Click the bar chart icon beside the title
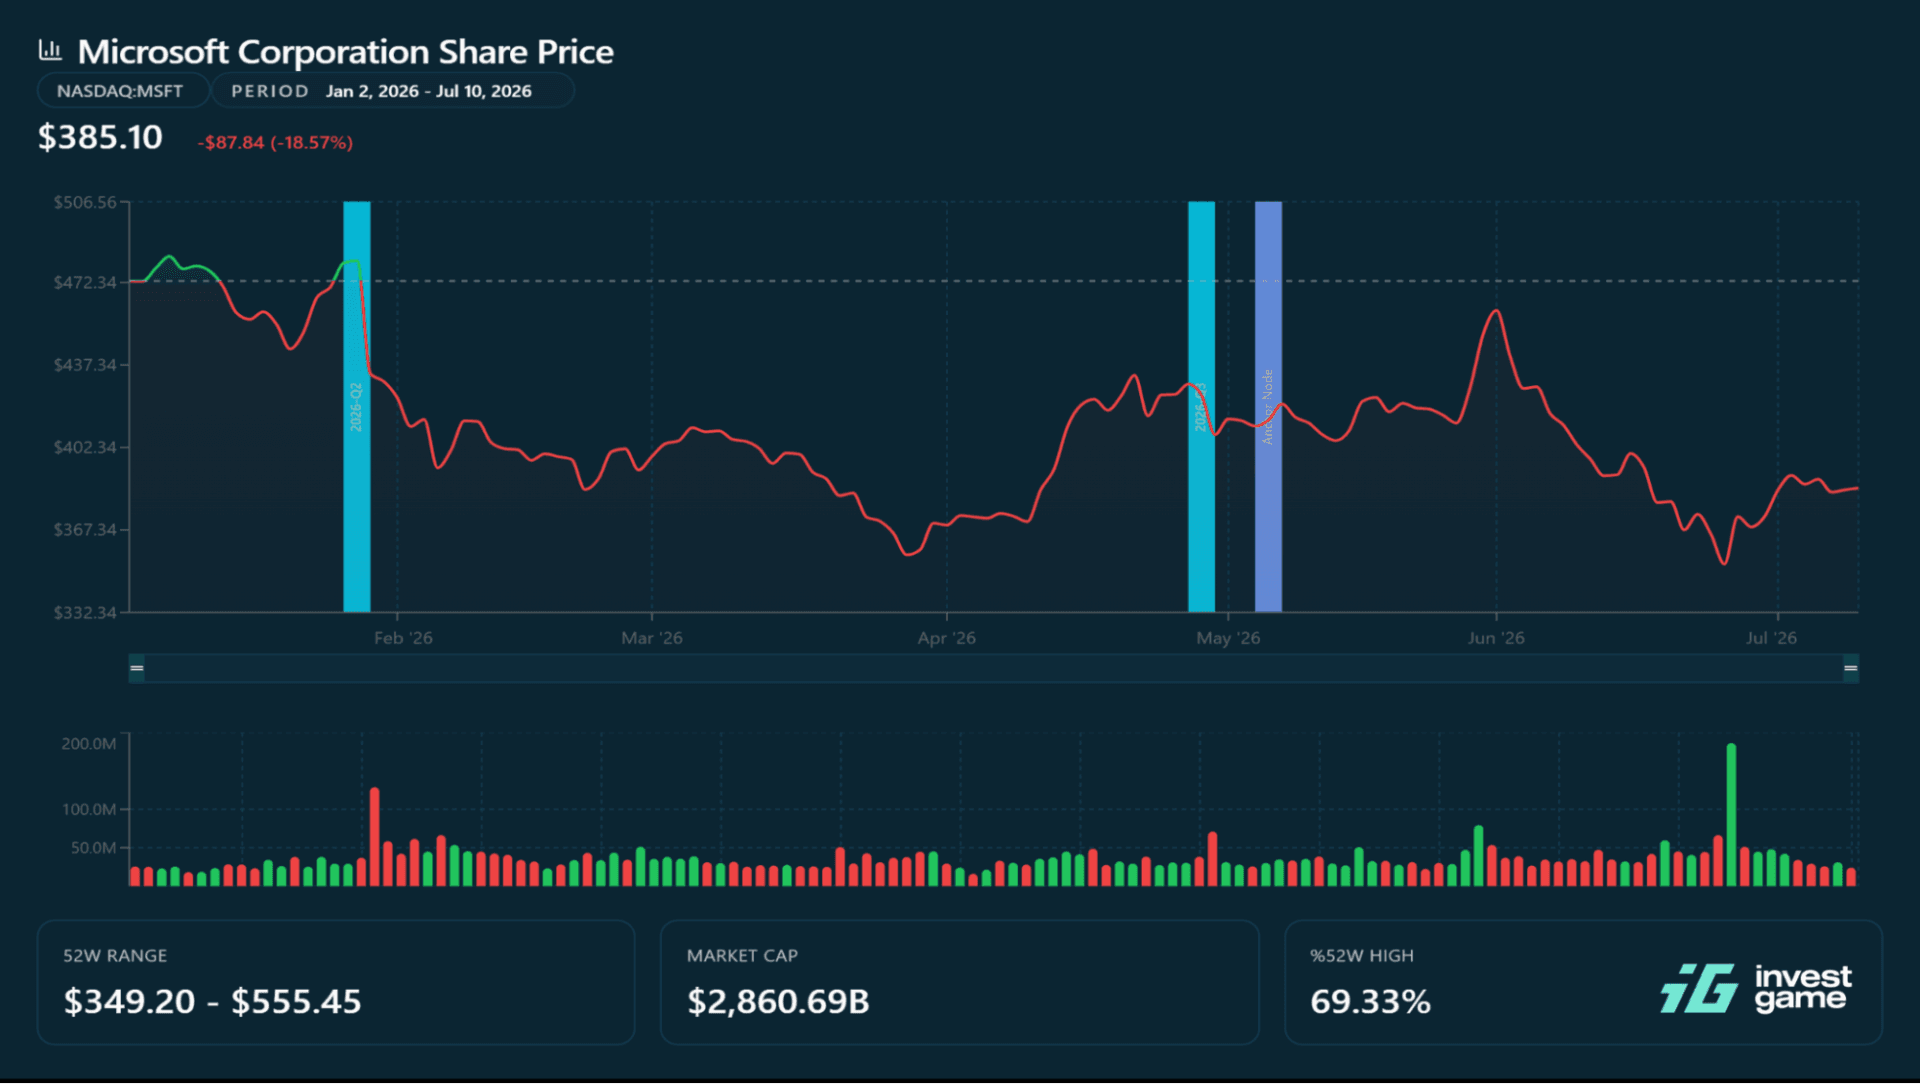Viewport: 1920px width, 1084px height. tap(50, 49)
